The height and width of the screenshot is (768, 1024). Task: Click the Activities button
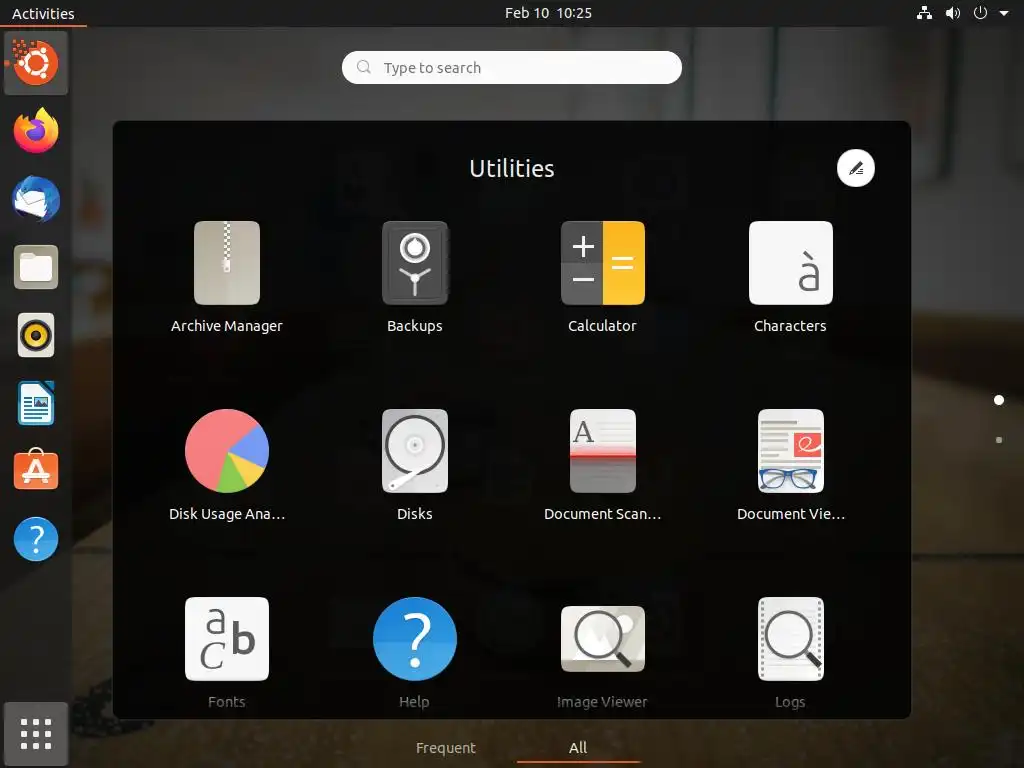(x=43, y=13)
